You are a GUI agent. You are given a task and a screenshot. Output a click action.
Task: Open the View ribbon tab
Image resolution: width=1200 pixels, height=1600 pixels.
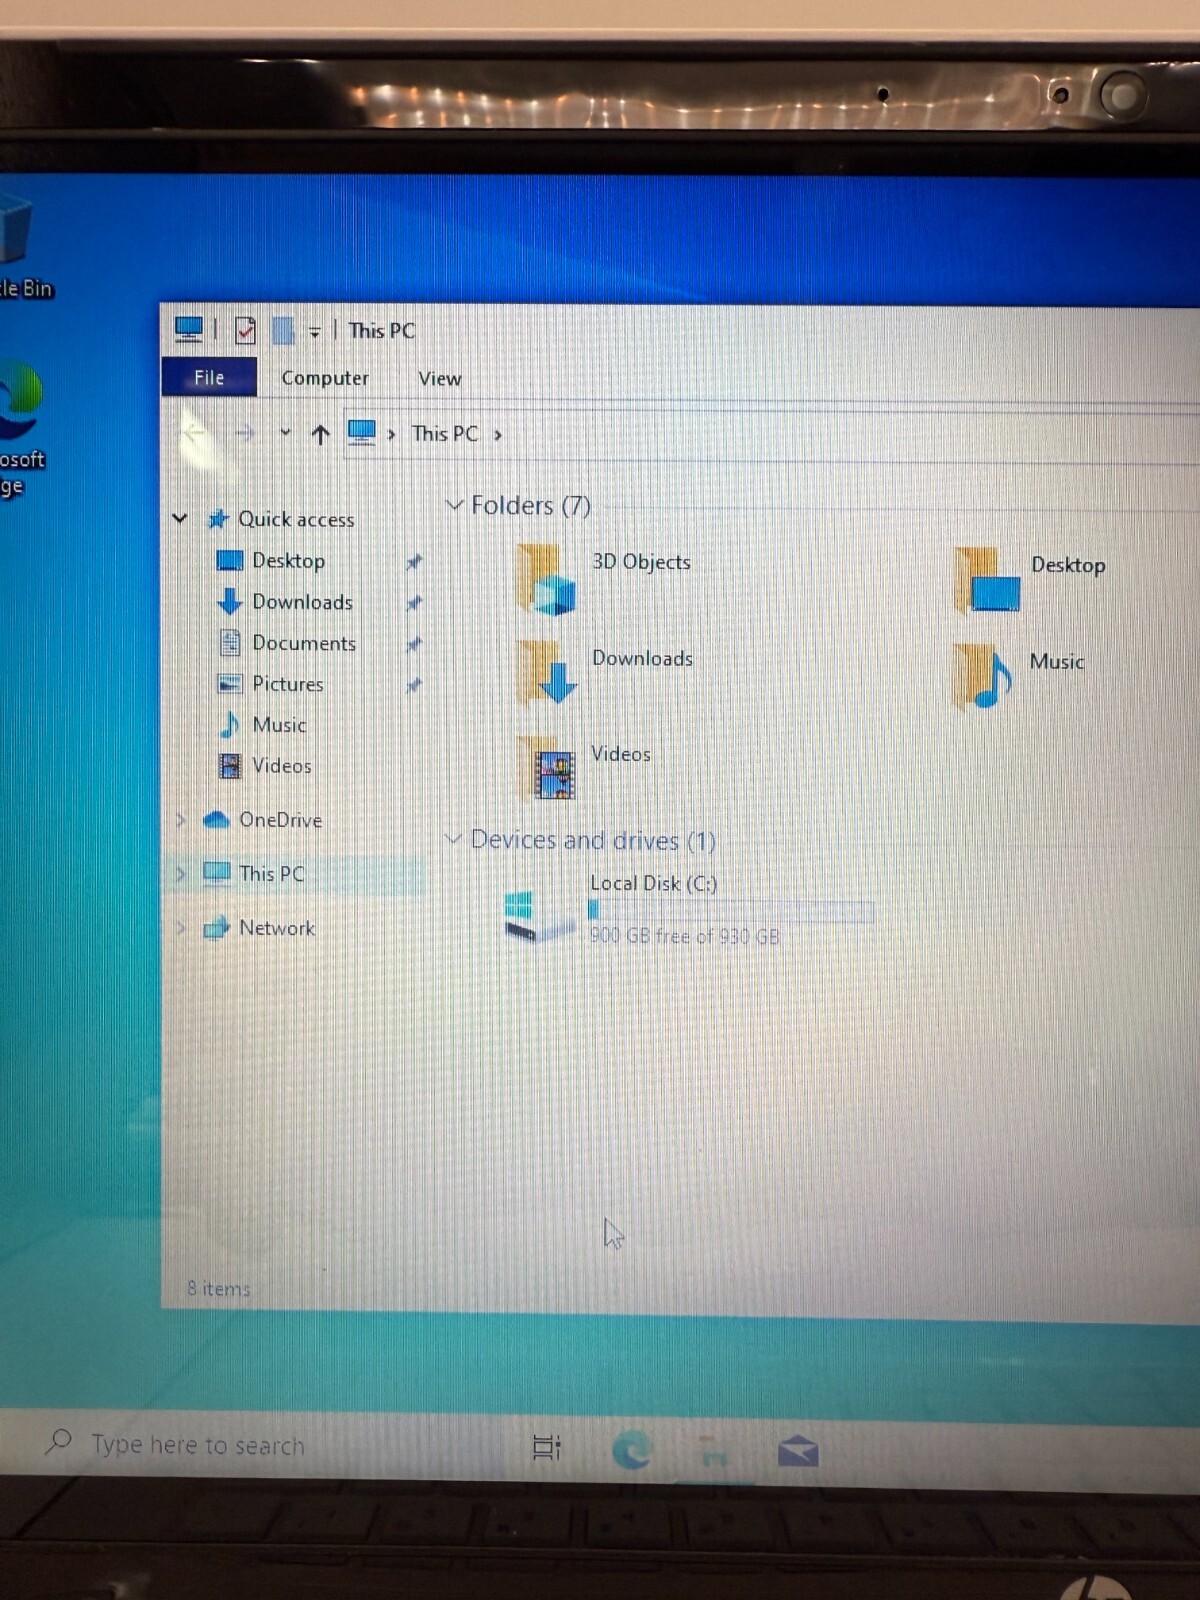pos(440,379)
